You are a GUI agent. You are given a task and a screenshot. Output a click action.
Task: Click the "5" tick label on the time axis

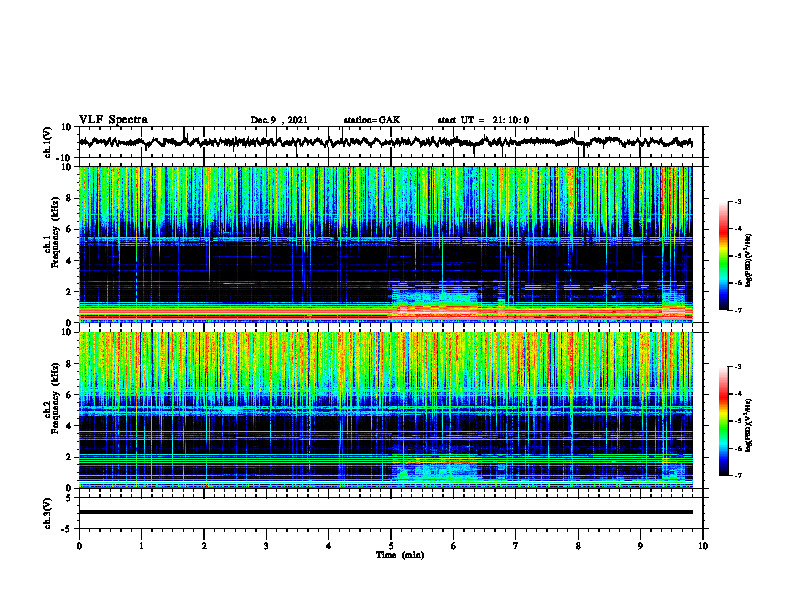click(x=391, y=546)
